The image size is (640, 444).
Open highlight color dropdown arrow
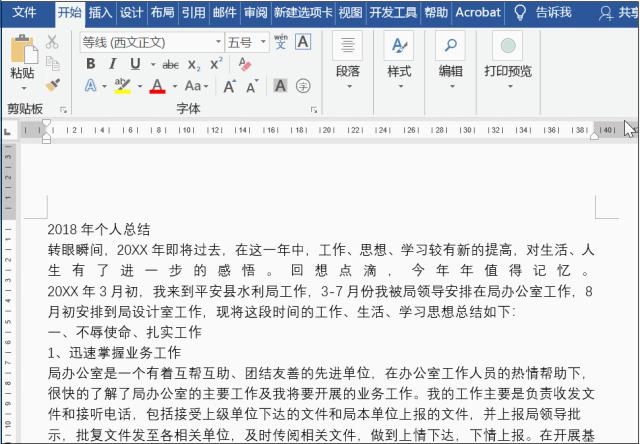[140, 86]
